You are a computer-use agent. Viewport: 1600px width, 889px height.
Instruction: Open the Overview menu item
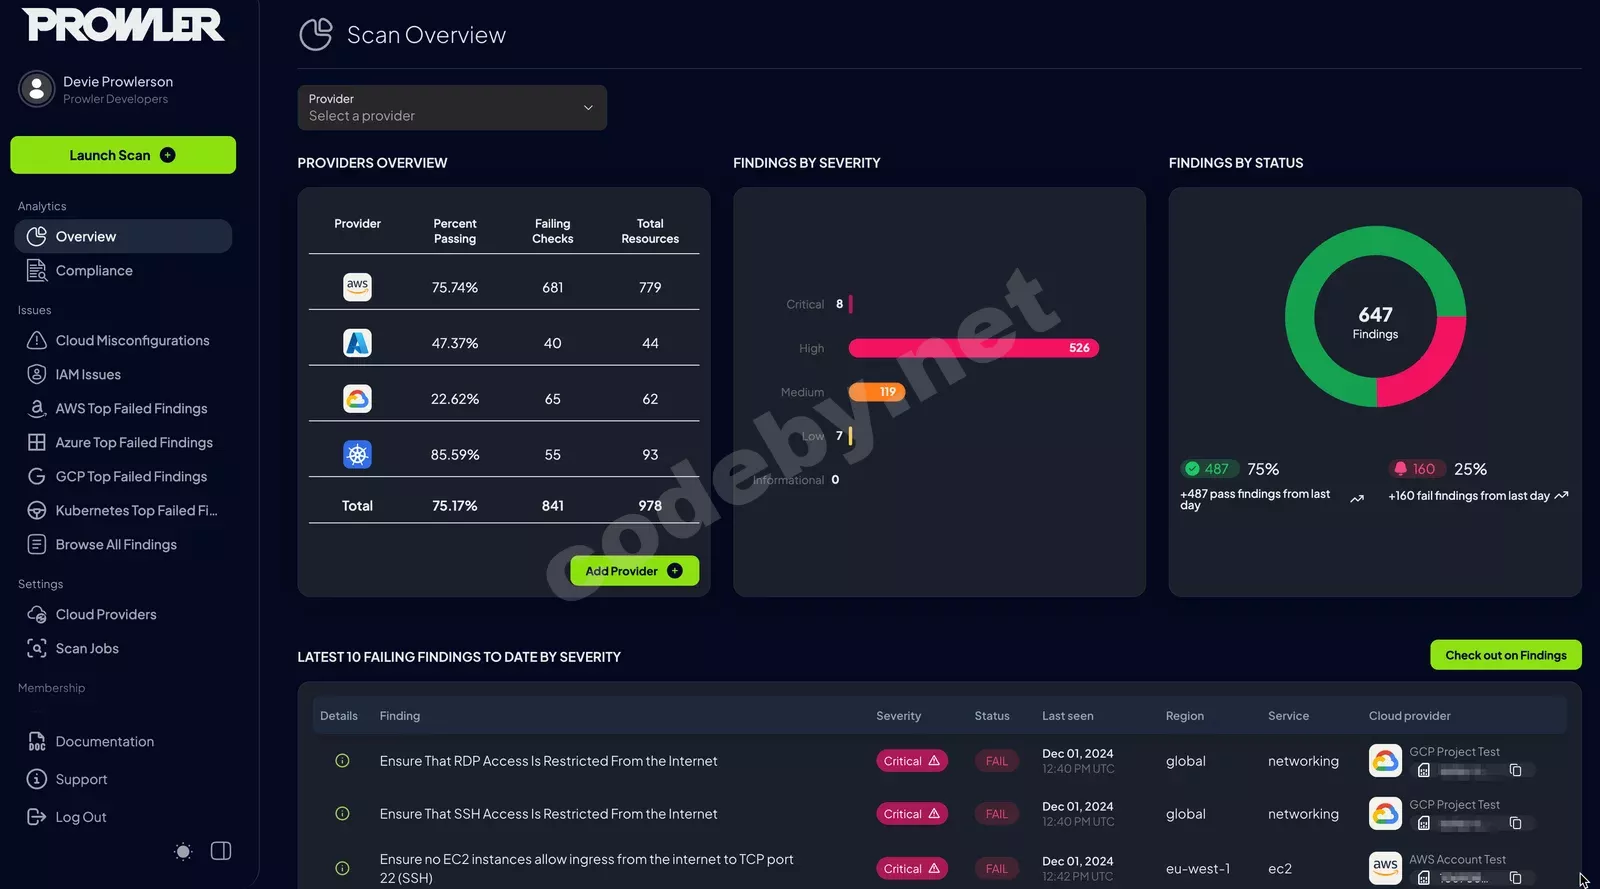click(x=123, y=236)
